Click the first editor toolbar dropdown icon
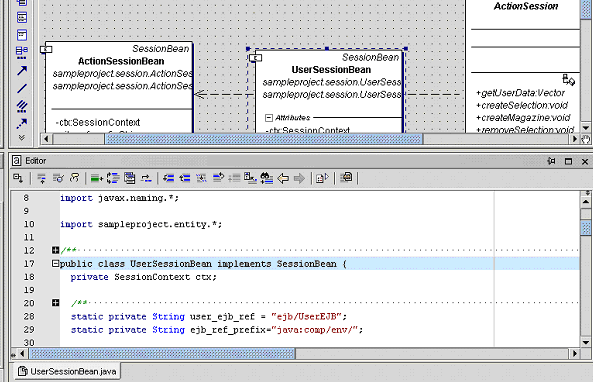593x382 pixels. tap(18, 178)
